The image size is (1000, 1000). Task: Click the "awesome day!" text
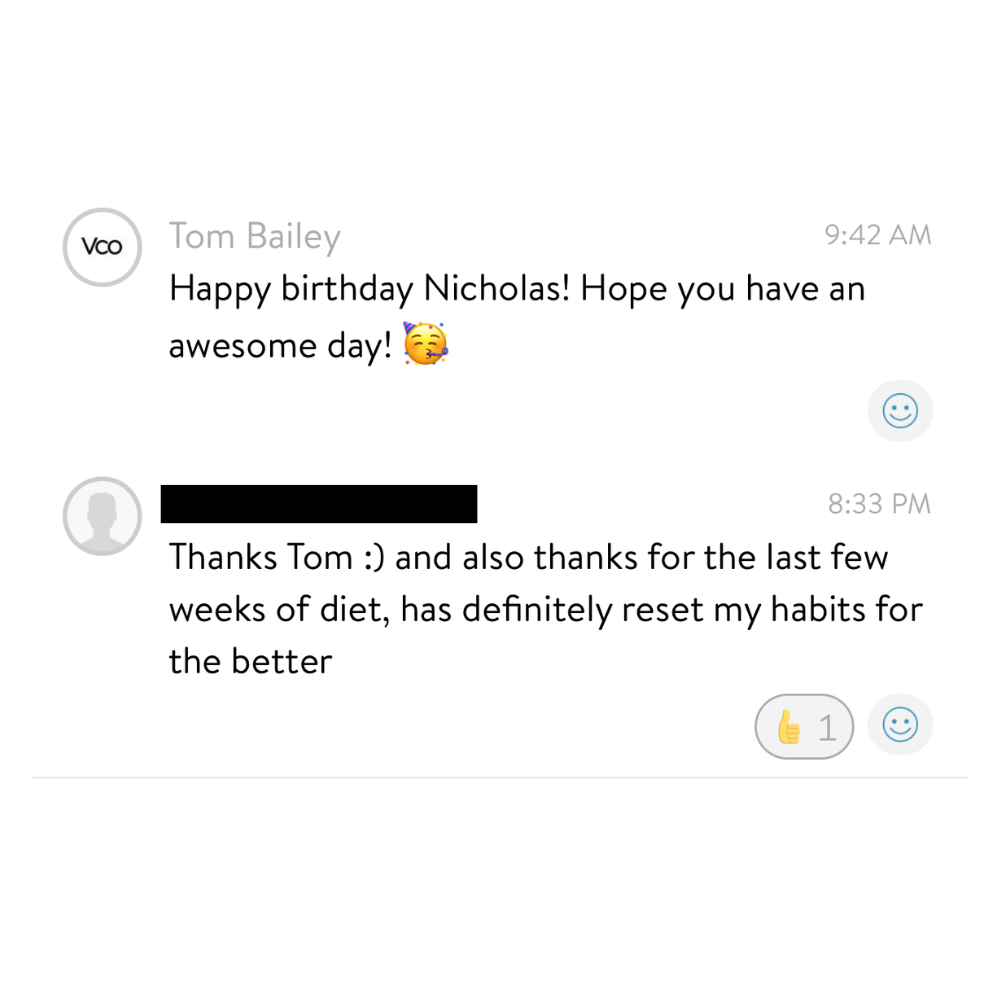tap(281, 346)
